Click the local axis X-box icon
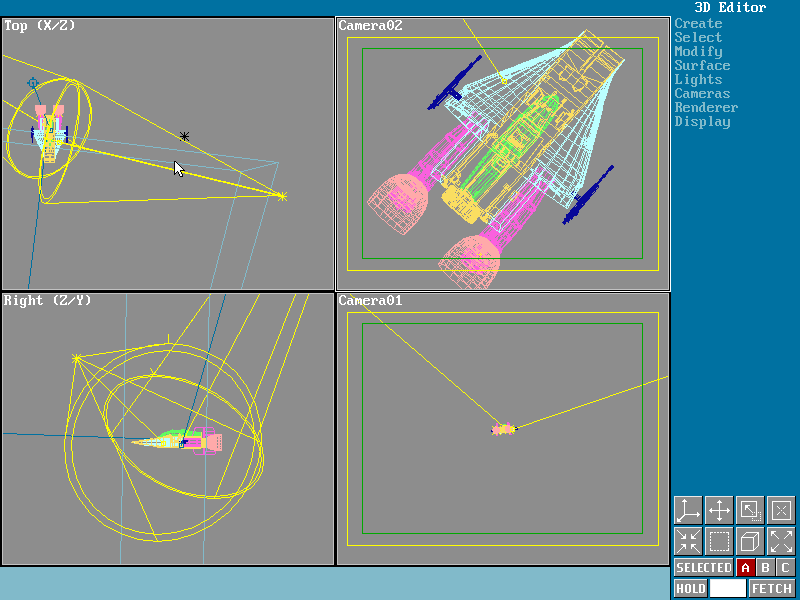Screen dimensions: 800x600 point(781,510)
